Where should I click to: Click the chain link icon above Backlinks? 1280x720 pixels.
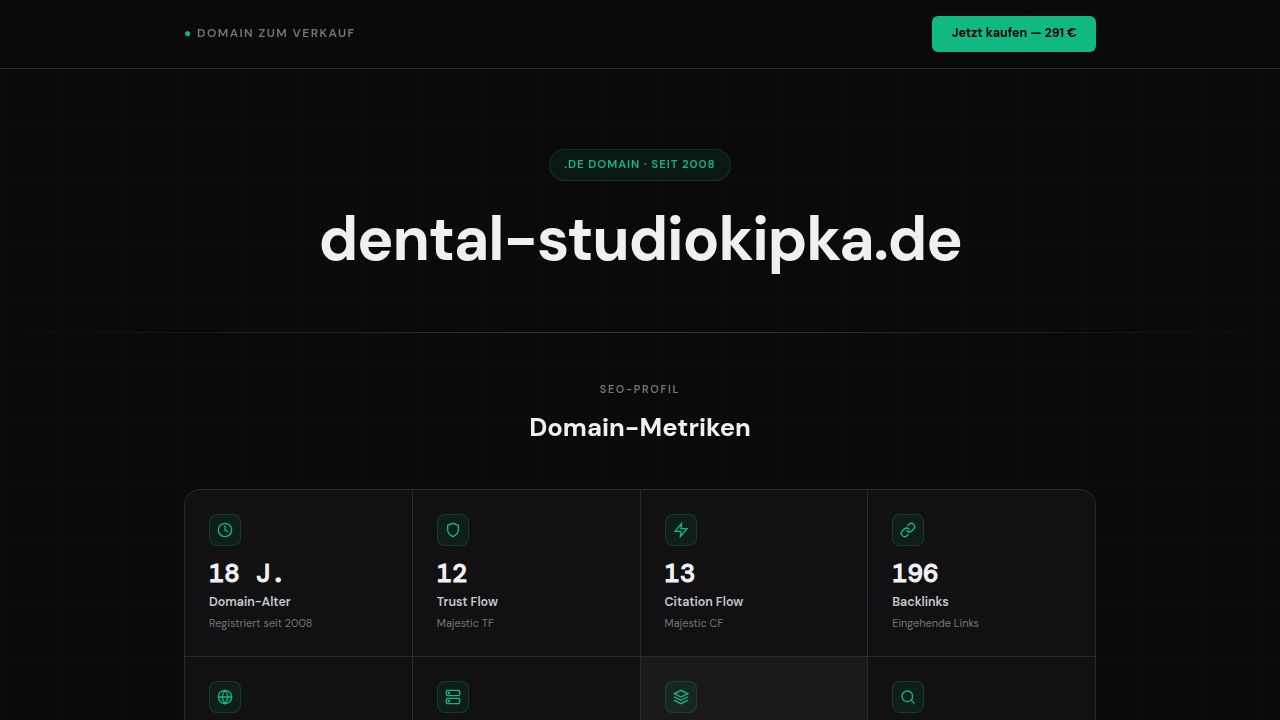(908, 530)
